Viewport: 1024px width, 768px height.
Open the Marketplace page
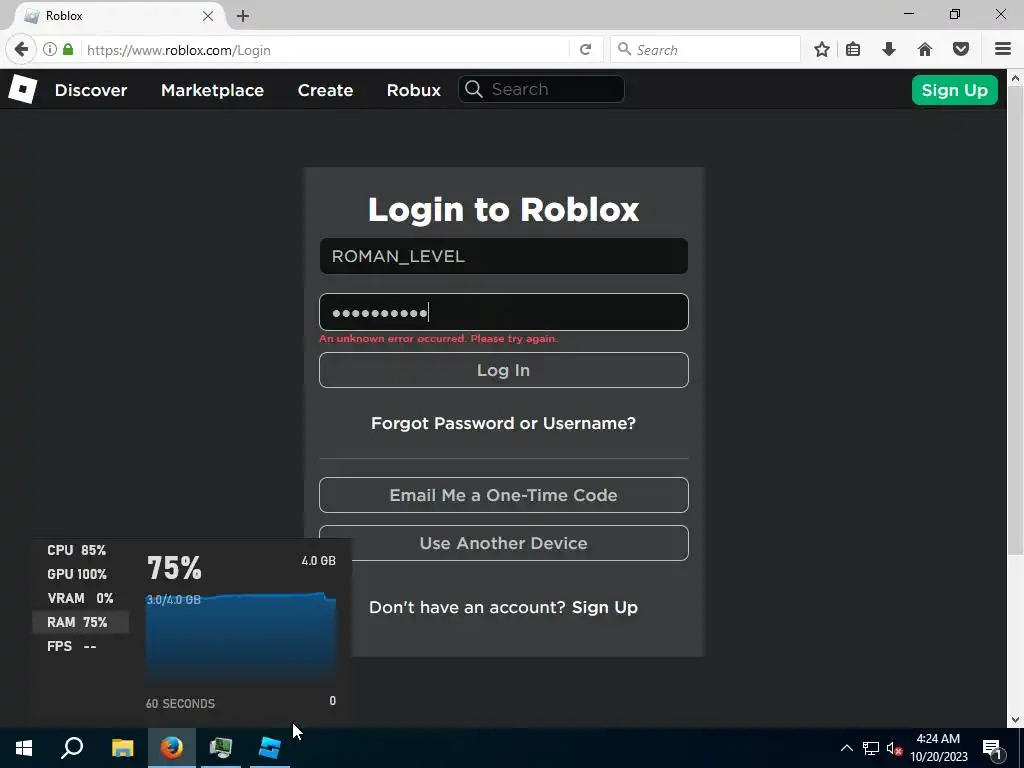(x=212, y=90)
